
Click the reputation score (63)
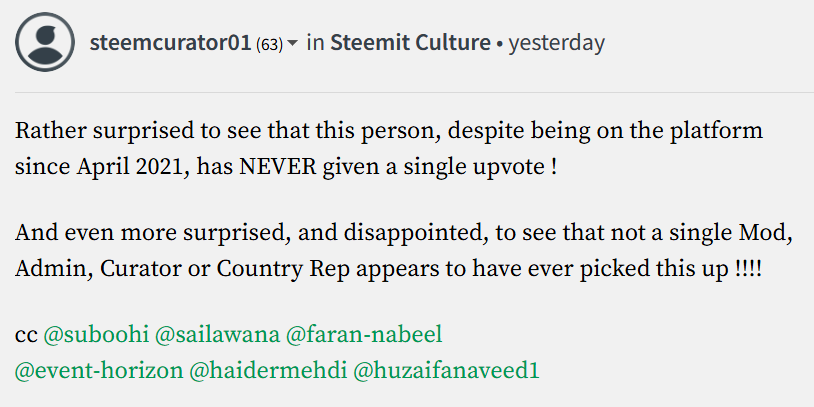click(x=269, y=44)
